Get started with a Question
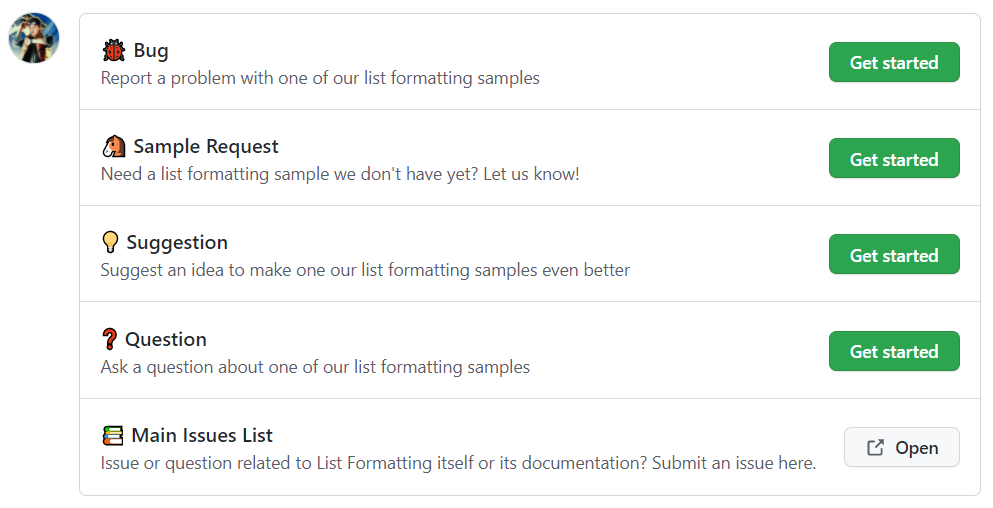The image size is (993, 508). [x=894, y=351]
